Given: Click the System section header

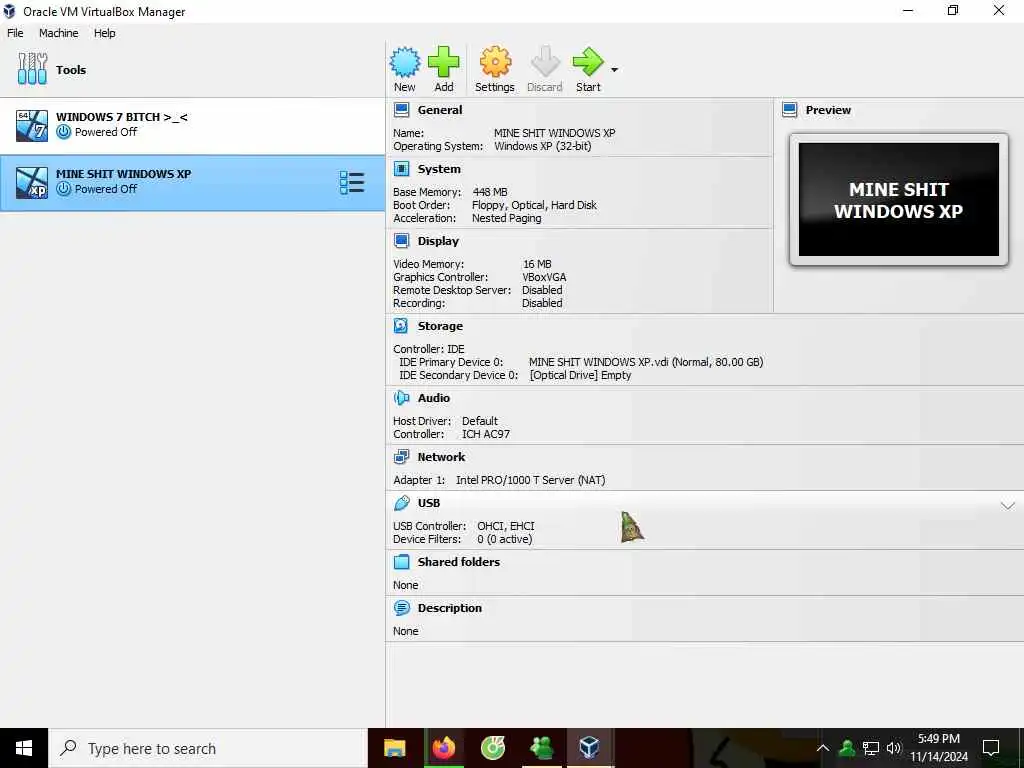Looking at the screenshot, I should [x=439, y=168].
